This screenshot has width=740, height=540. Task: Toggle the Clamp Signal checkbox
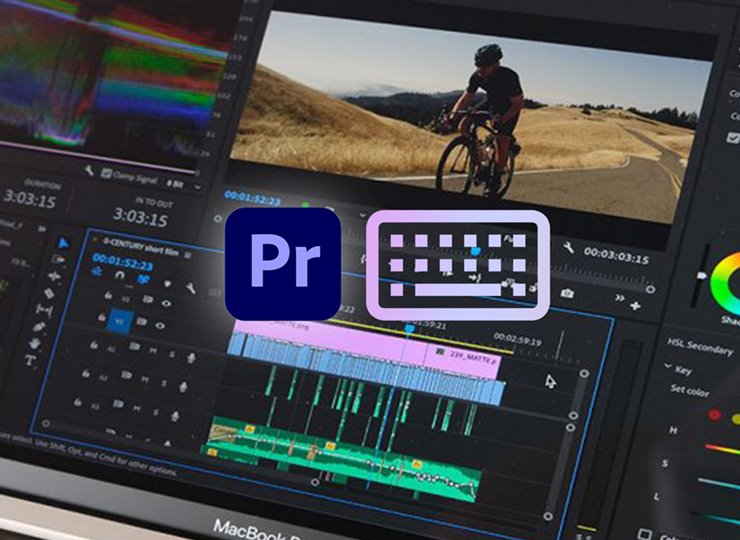(x=107, y=174)
